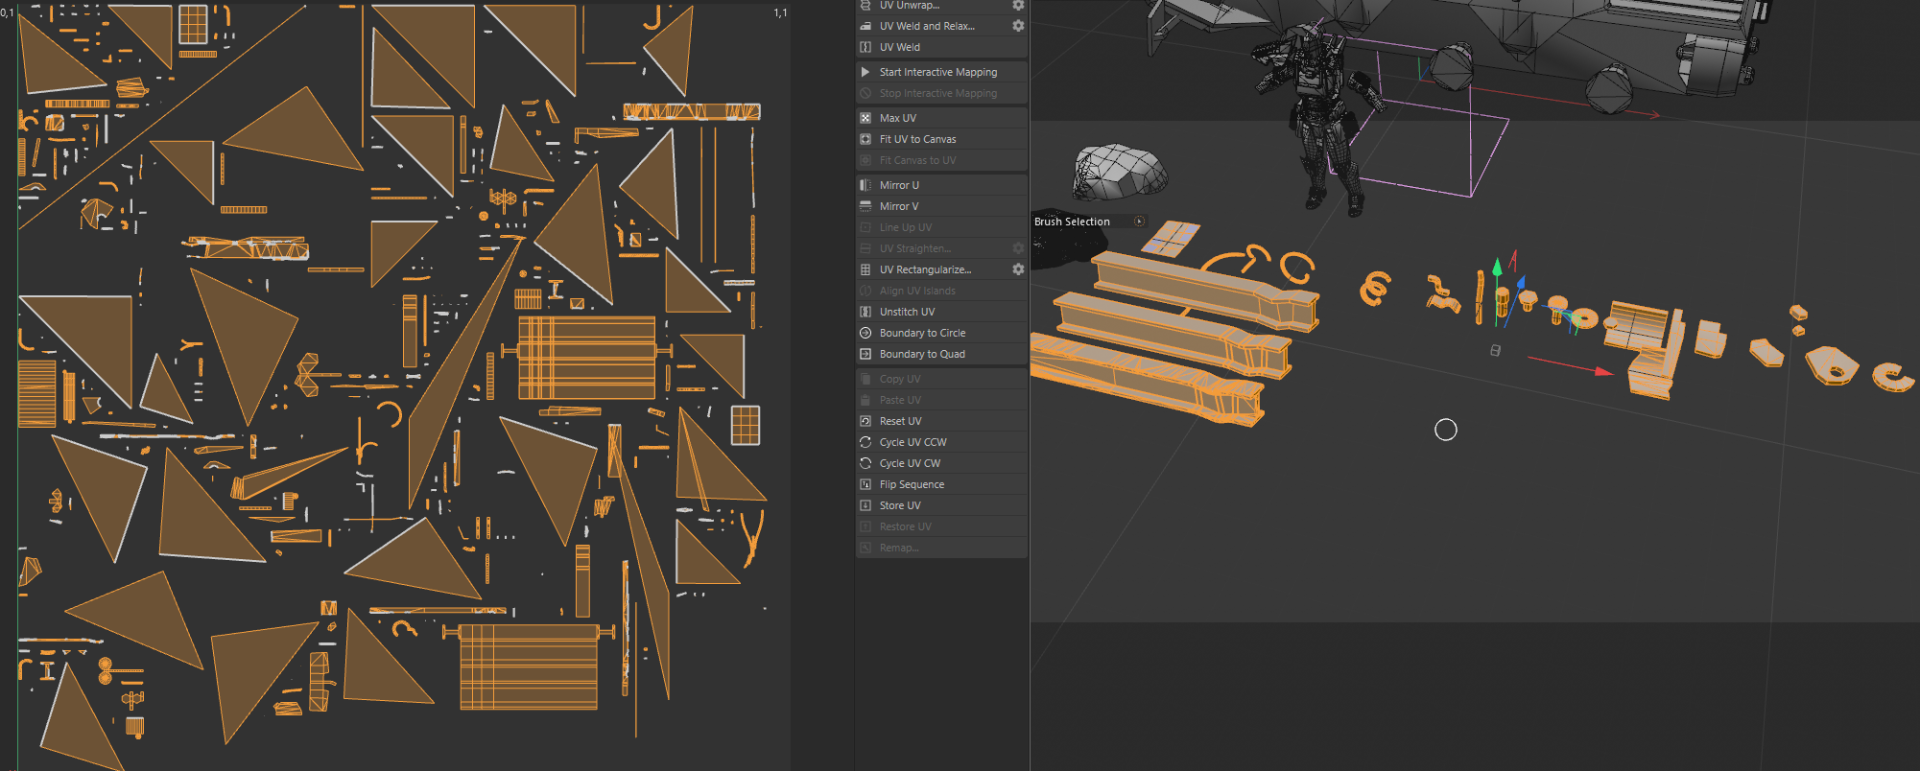1920x771 pixels.
Task: Click the Max UV icon
Action: [x=866, y=118]
